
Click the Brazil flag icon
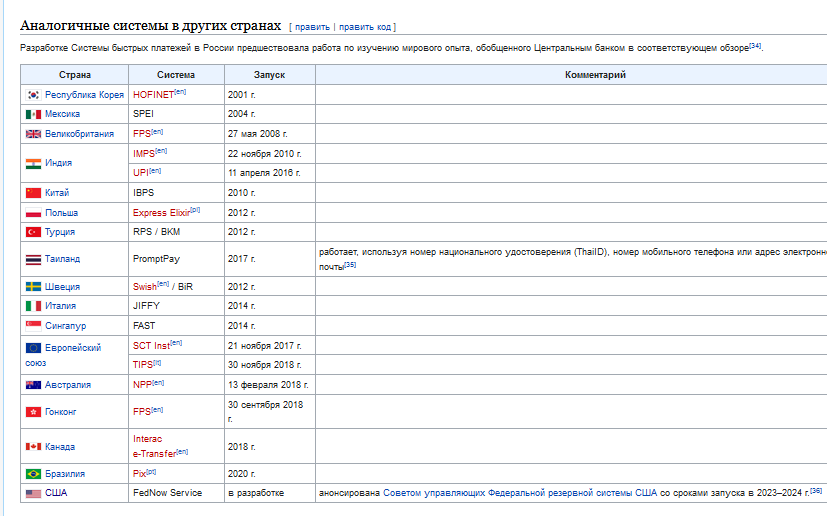tap(33, 473)
